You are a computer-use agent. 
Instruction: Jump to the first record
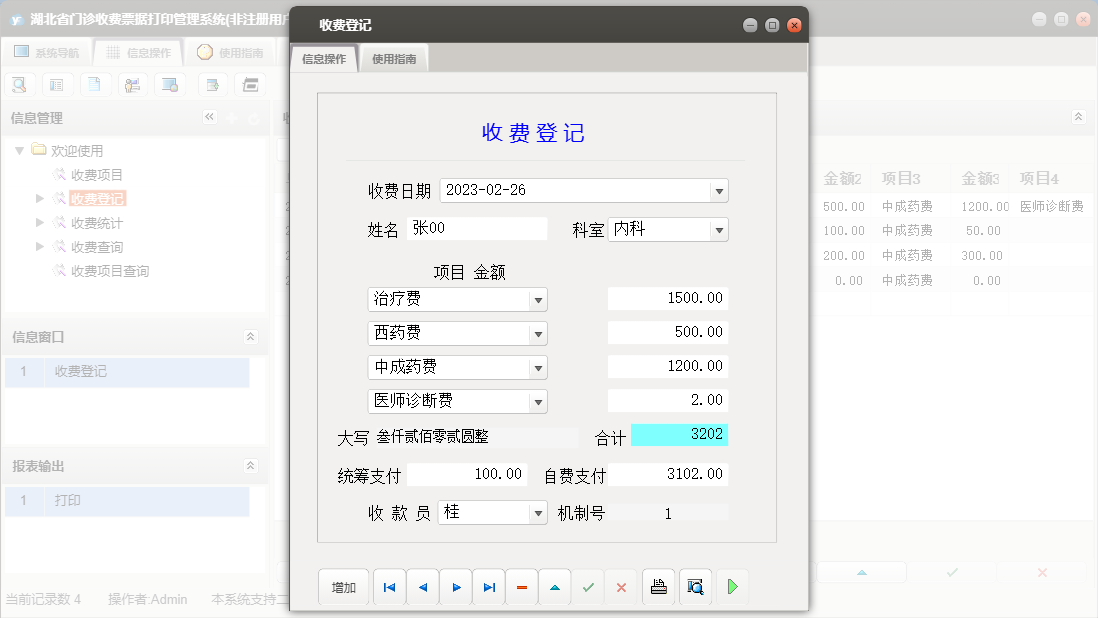[389, 587]
